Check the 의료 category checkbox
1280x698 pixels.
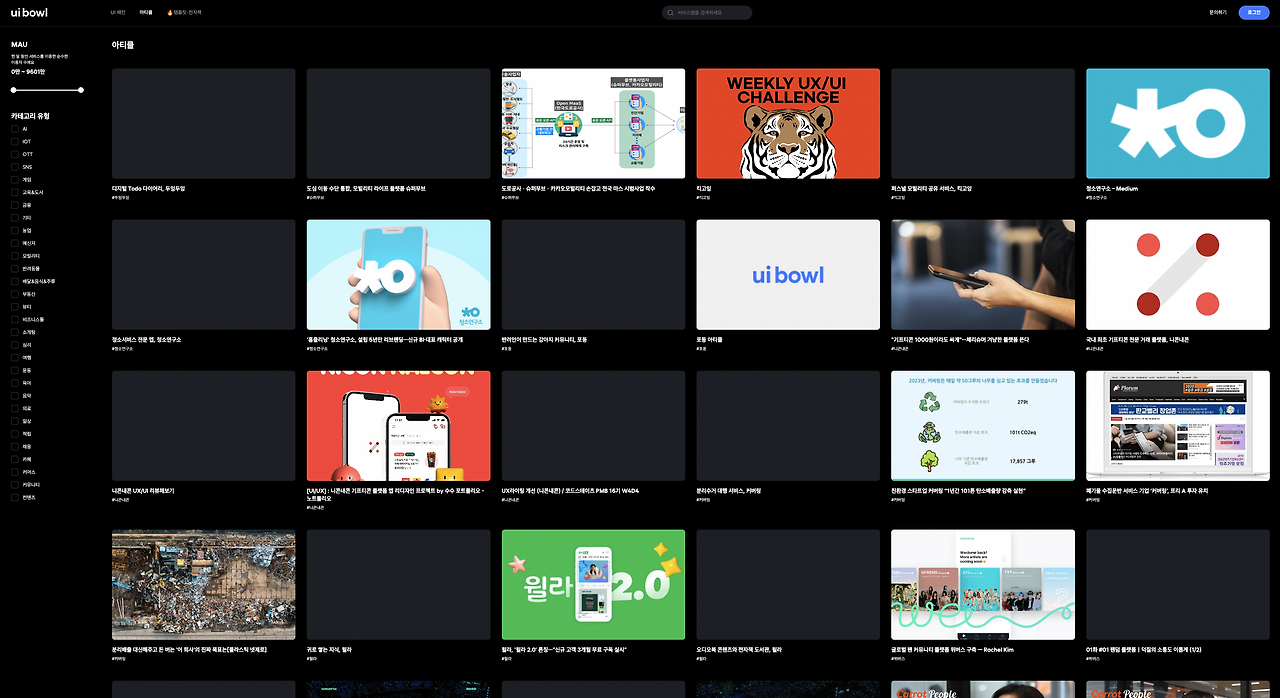point(14,409)
